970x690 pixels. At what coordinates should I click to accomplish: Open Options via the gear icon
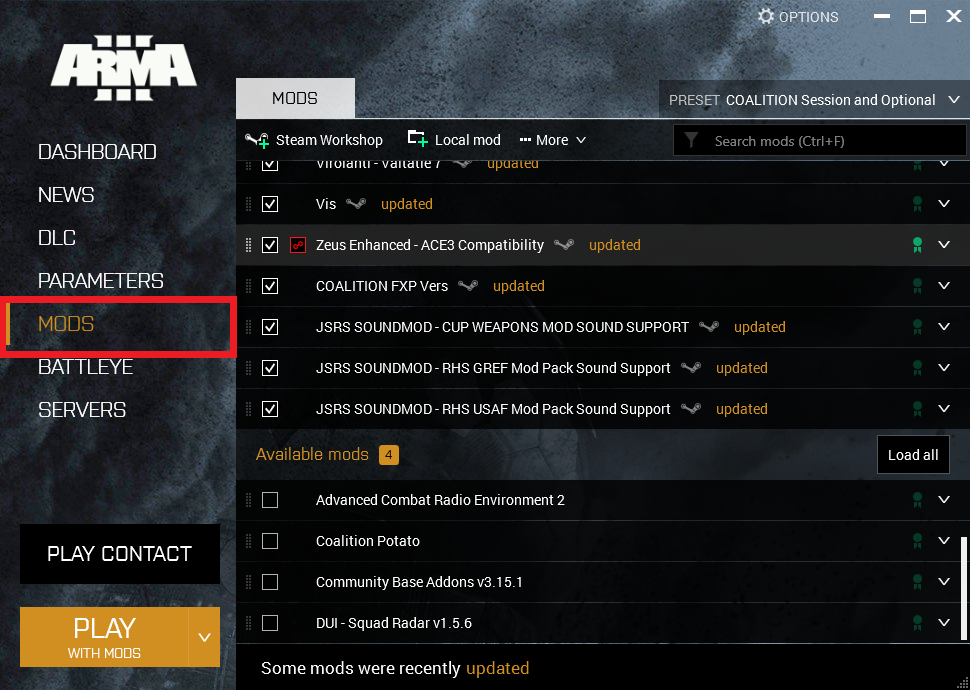[766, 16]
